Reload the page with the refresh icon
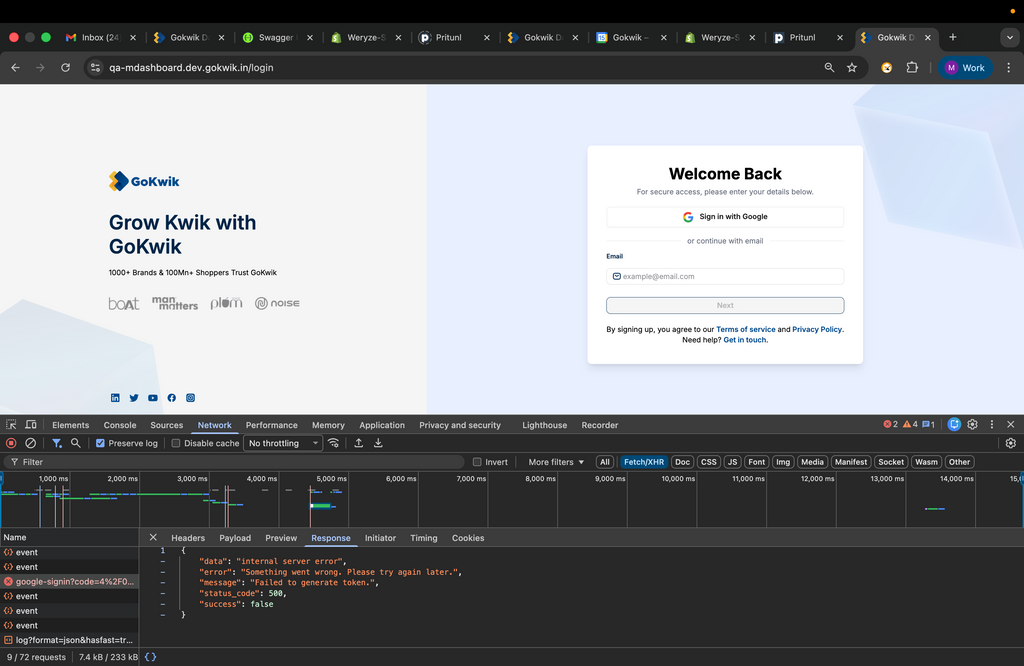 pyautogui.click(x=65, y=67)
